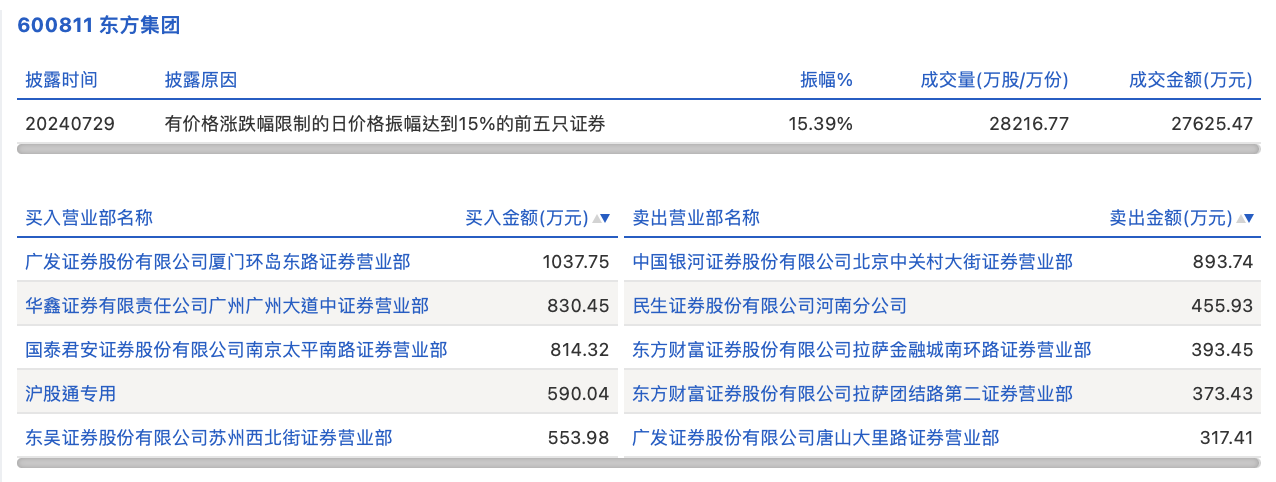Click the 卖出金额 sort arrows icon
This screenshot has height=482, width=1276.
pyautogui.click(x=1245, y=218)
